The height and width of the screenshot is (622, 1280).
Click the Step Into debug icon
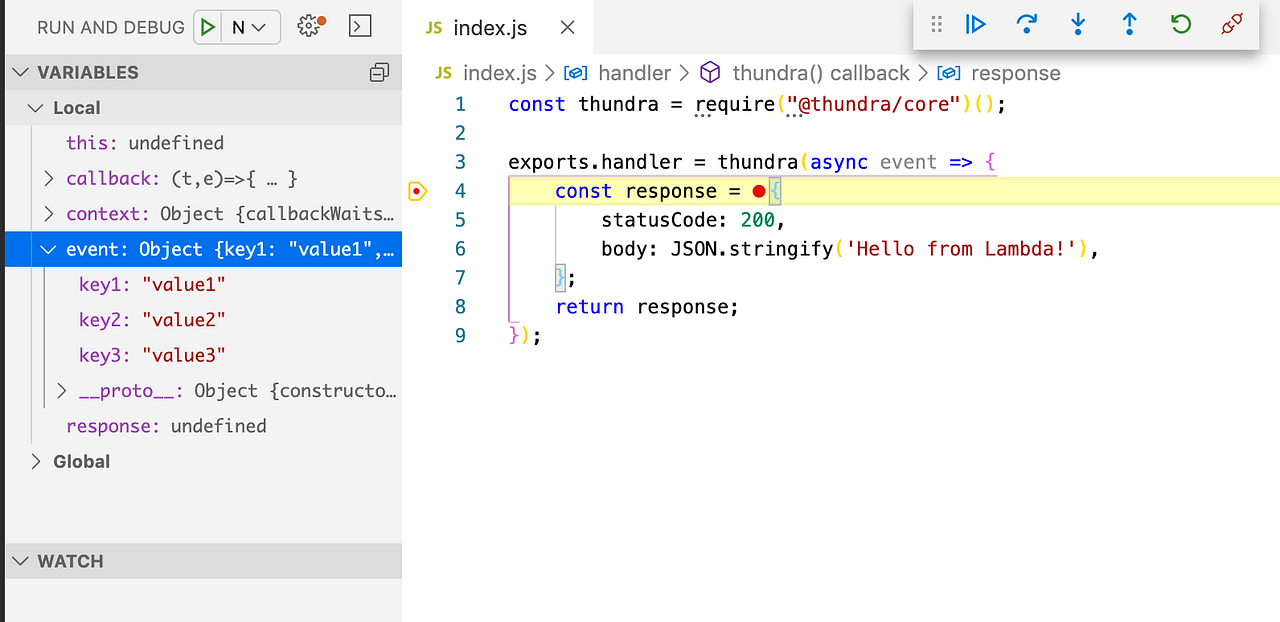(x=1078, y=24)
